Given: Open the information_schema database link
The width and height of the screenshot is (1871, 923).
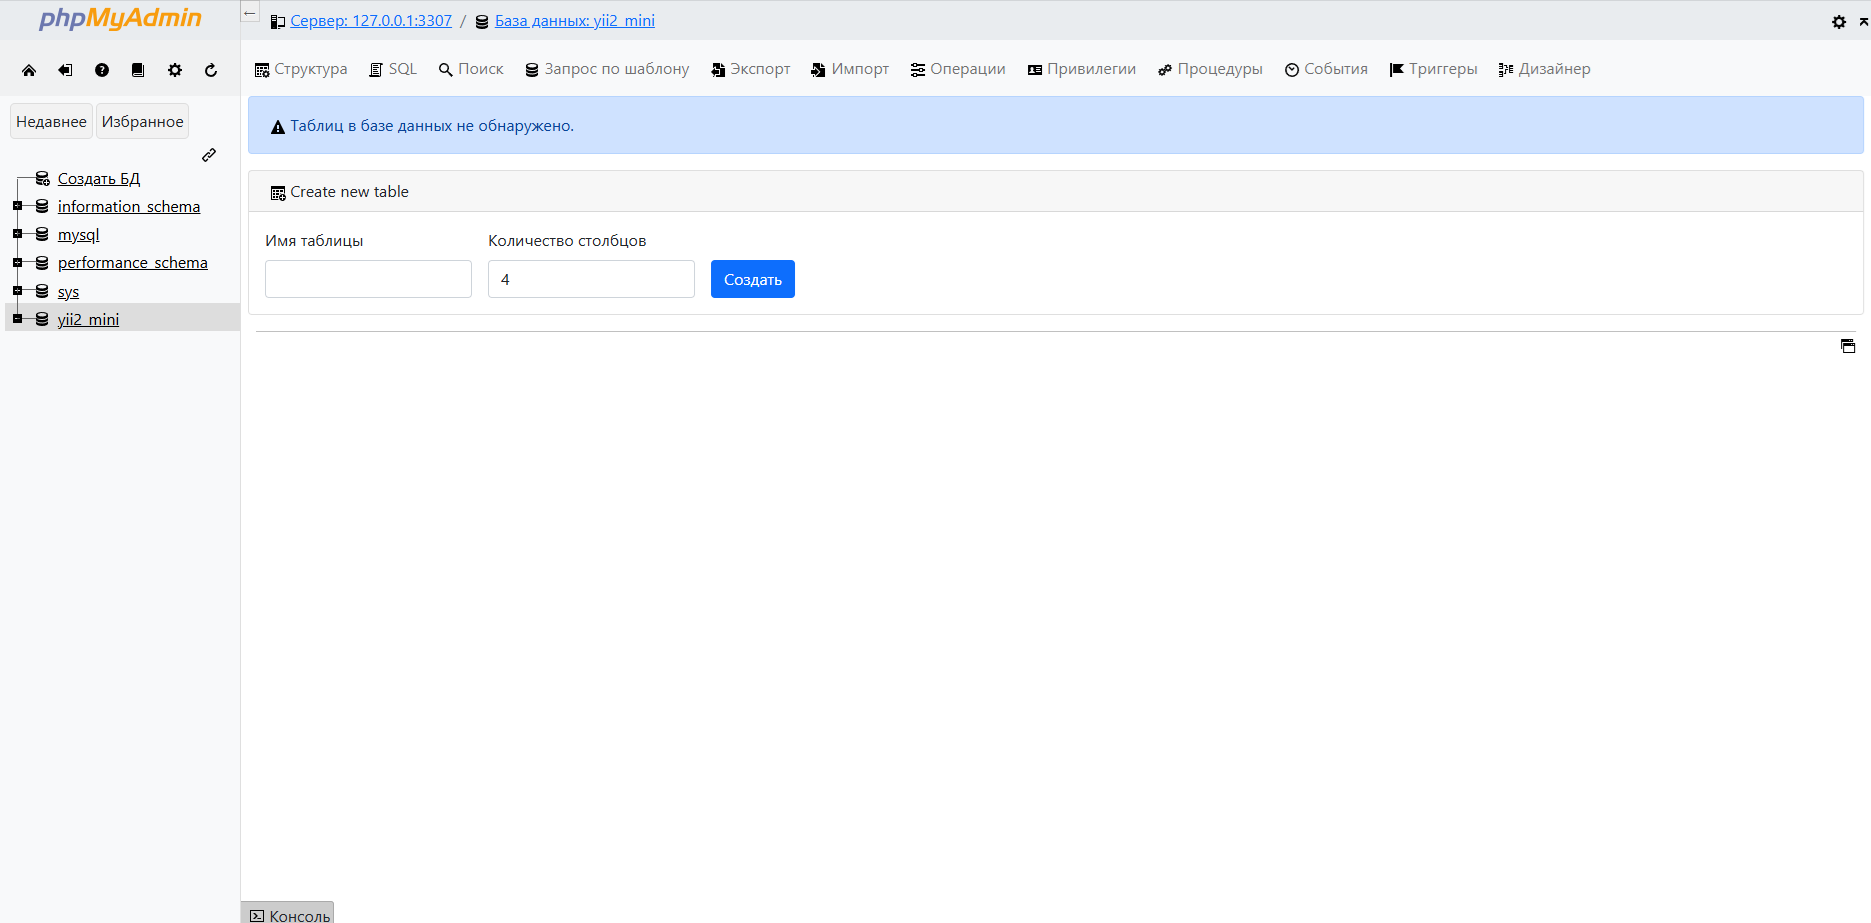Looking at the screenshot, I should coord(129,206).
